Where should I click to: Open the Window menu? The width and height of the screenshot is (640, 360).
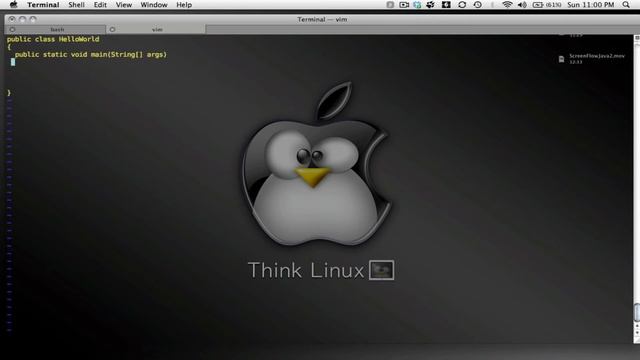[154, 5]
